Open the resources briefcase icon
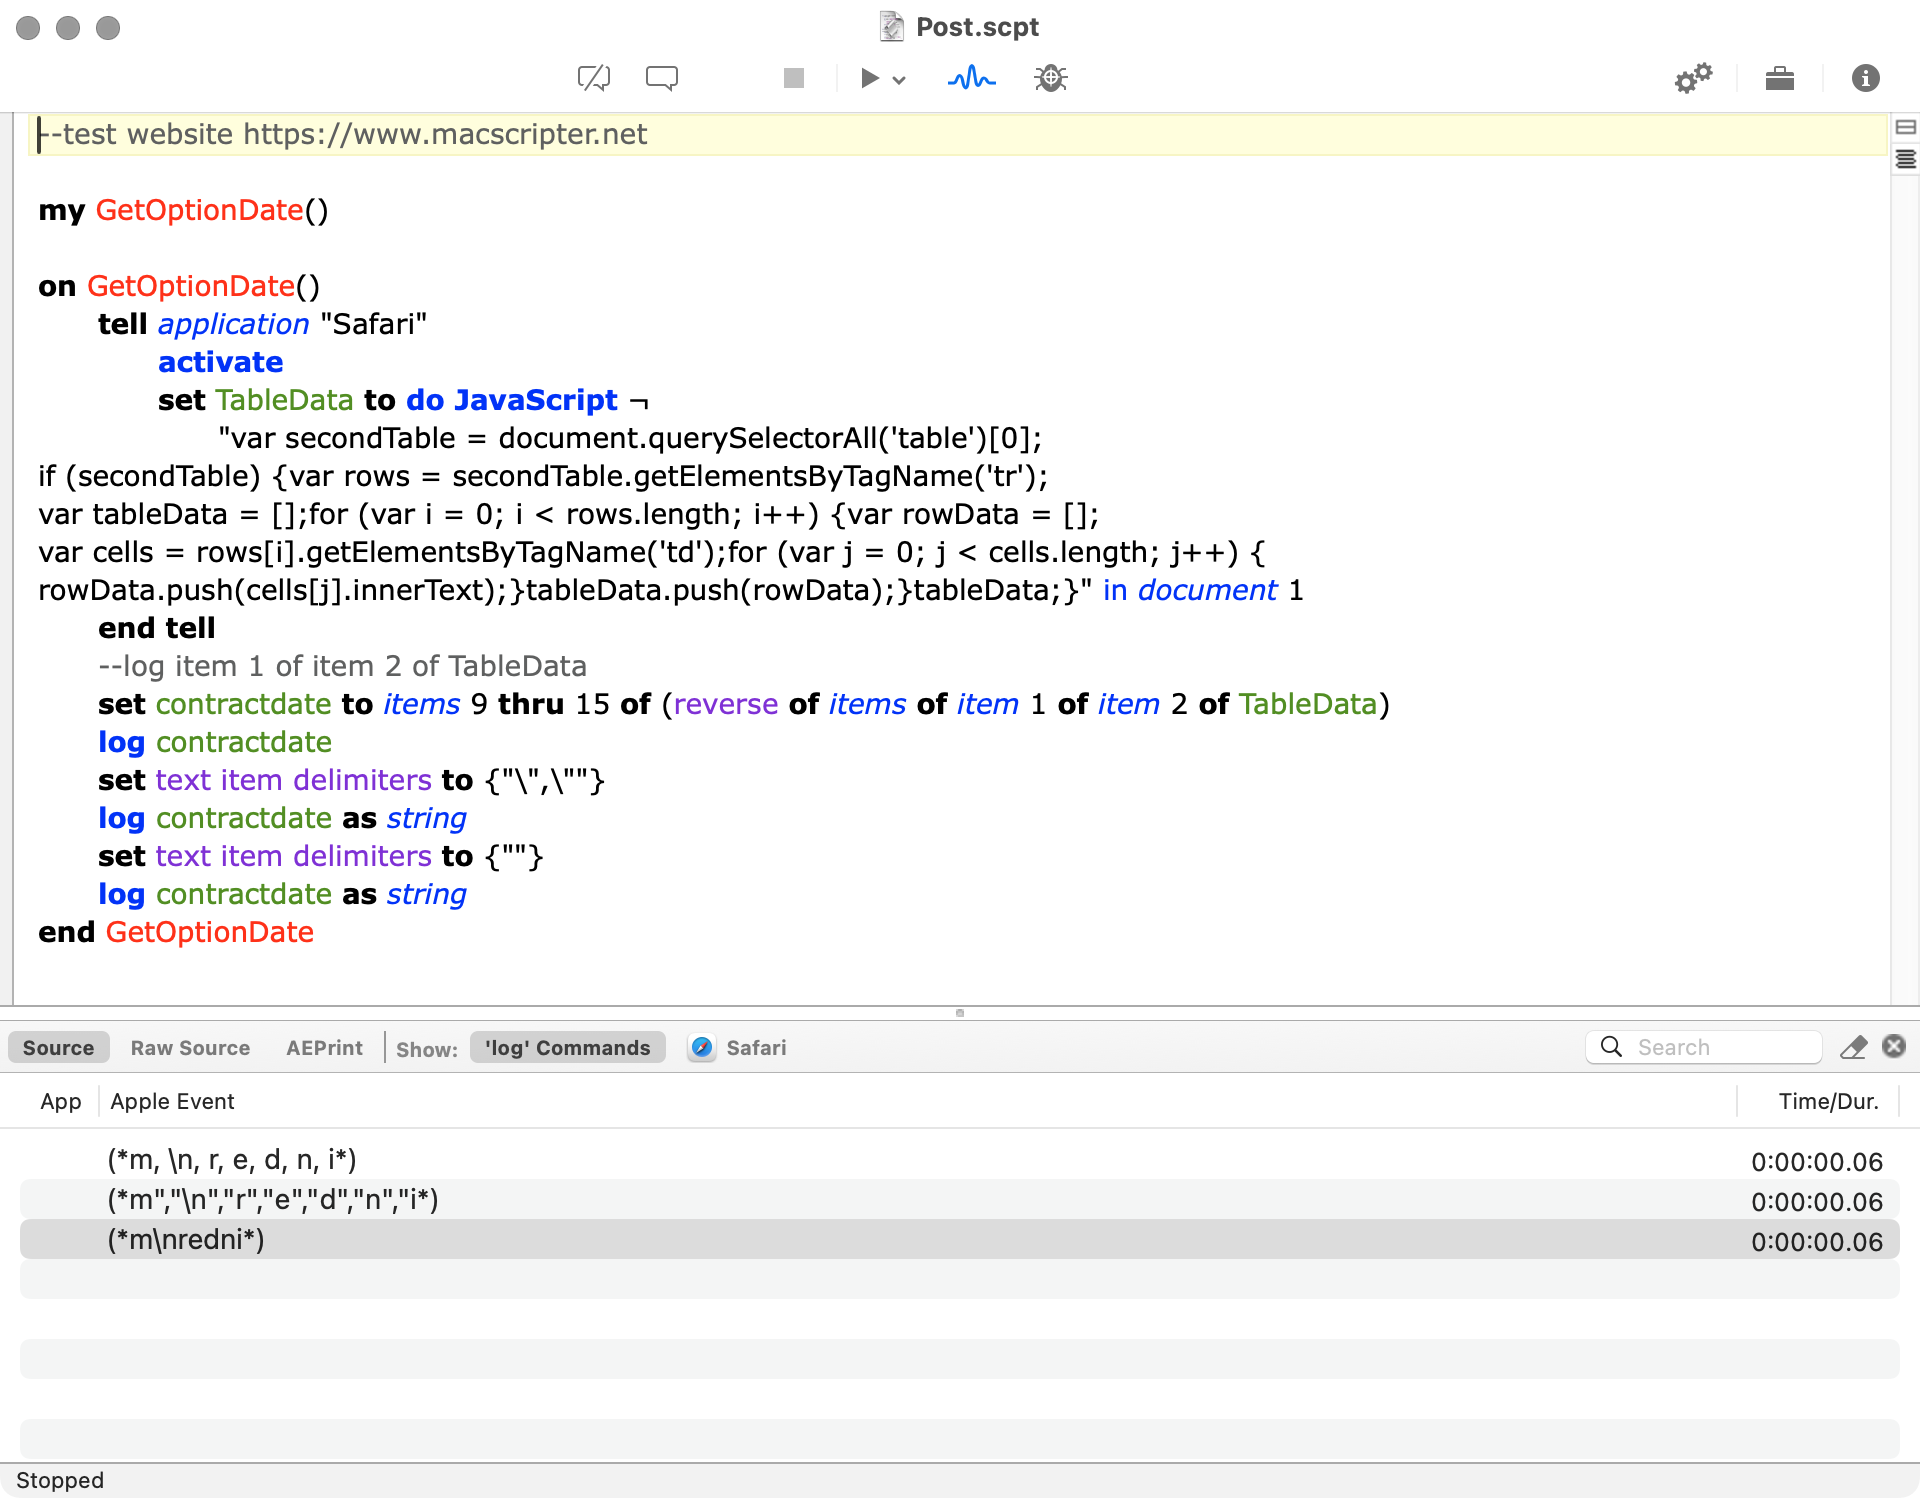The height and width of the screenshot is (1498, 1920). pos(1780,78)
